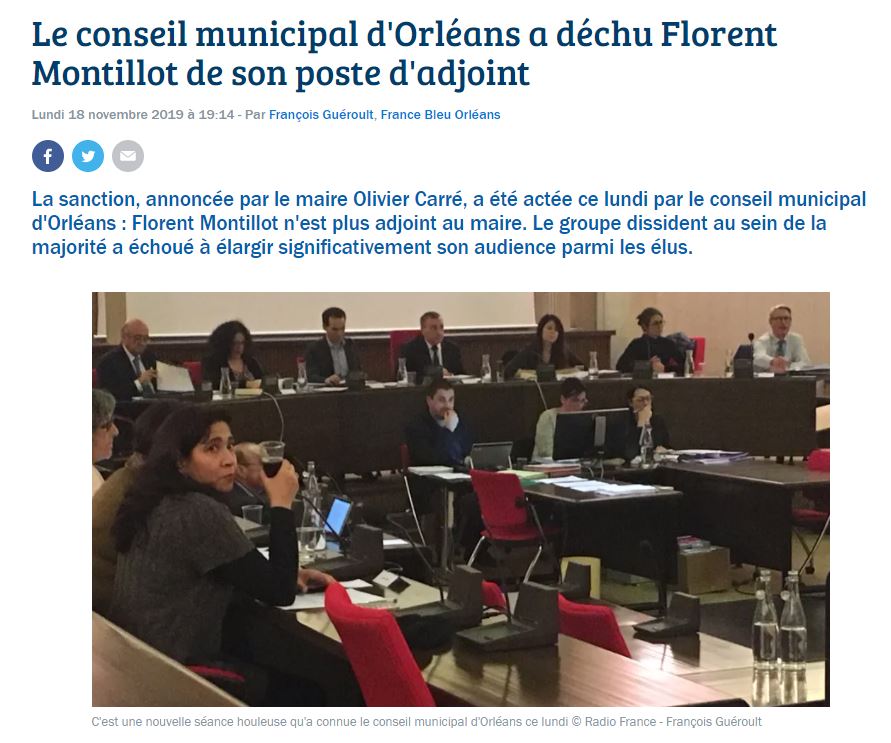Click the publication date Lundi 18 novembre
891x743 pixels.
(x=132, y=115)
